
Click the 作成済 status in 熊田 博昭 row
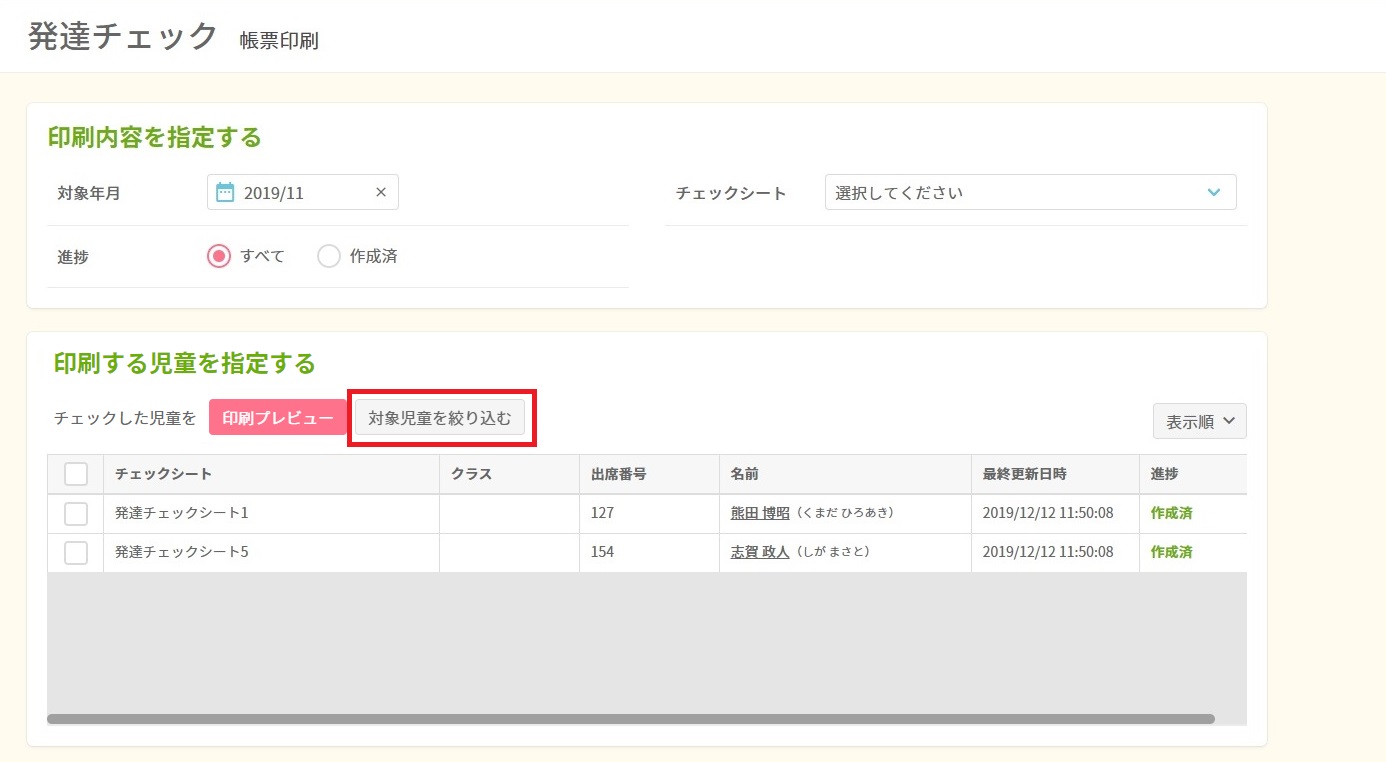tap(1171, 513)
